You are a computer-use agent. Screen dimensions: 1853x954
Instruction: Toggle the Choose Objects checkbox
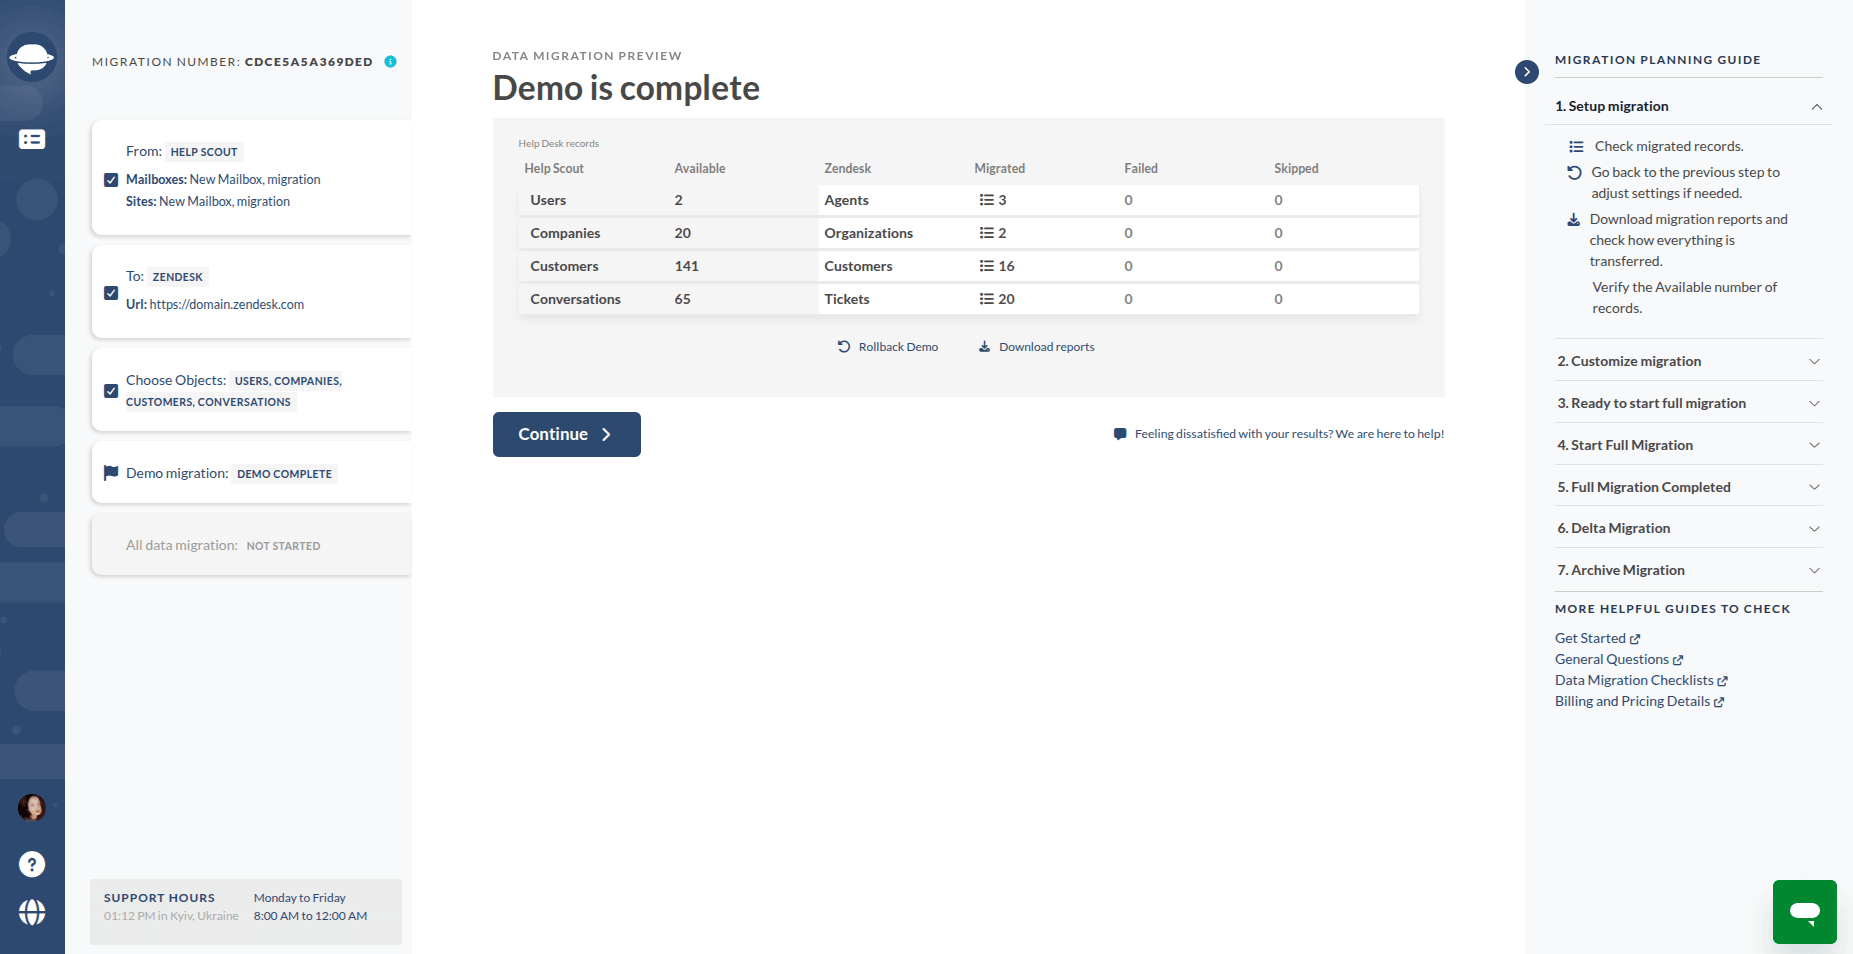[111, 391]
